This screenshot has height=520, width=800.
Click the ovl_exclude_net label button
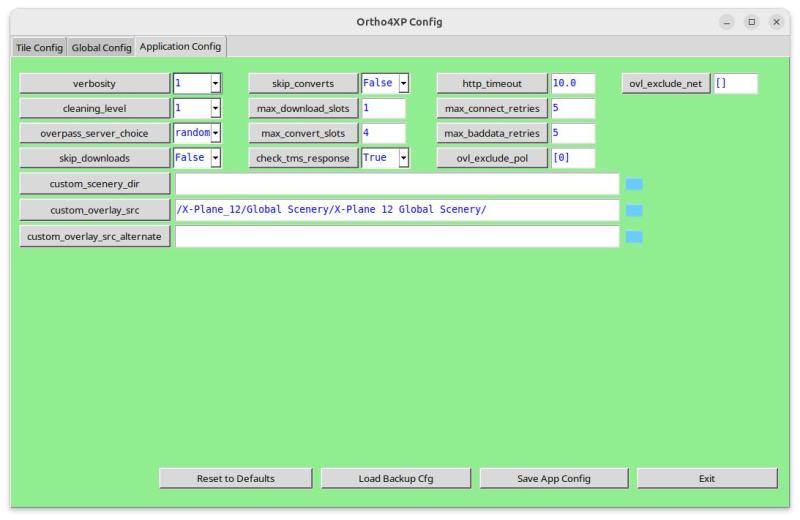[x=666, y=84]
